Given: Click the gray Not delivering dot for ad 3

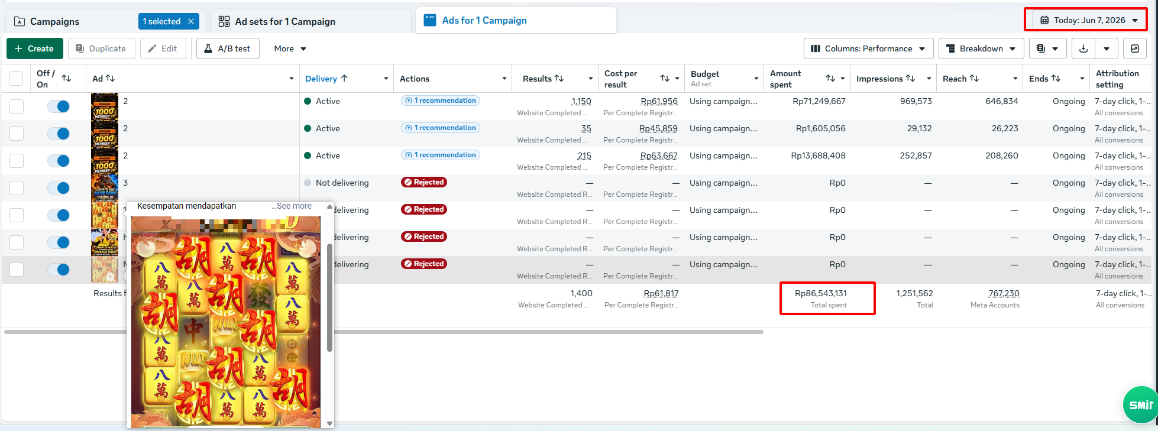Looking at the screenshot, I should tap(307, 183).
